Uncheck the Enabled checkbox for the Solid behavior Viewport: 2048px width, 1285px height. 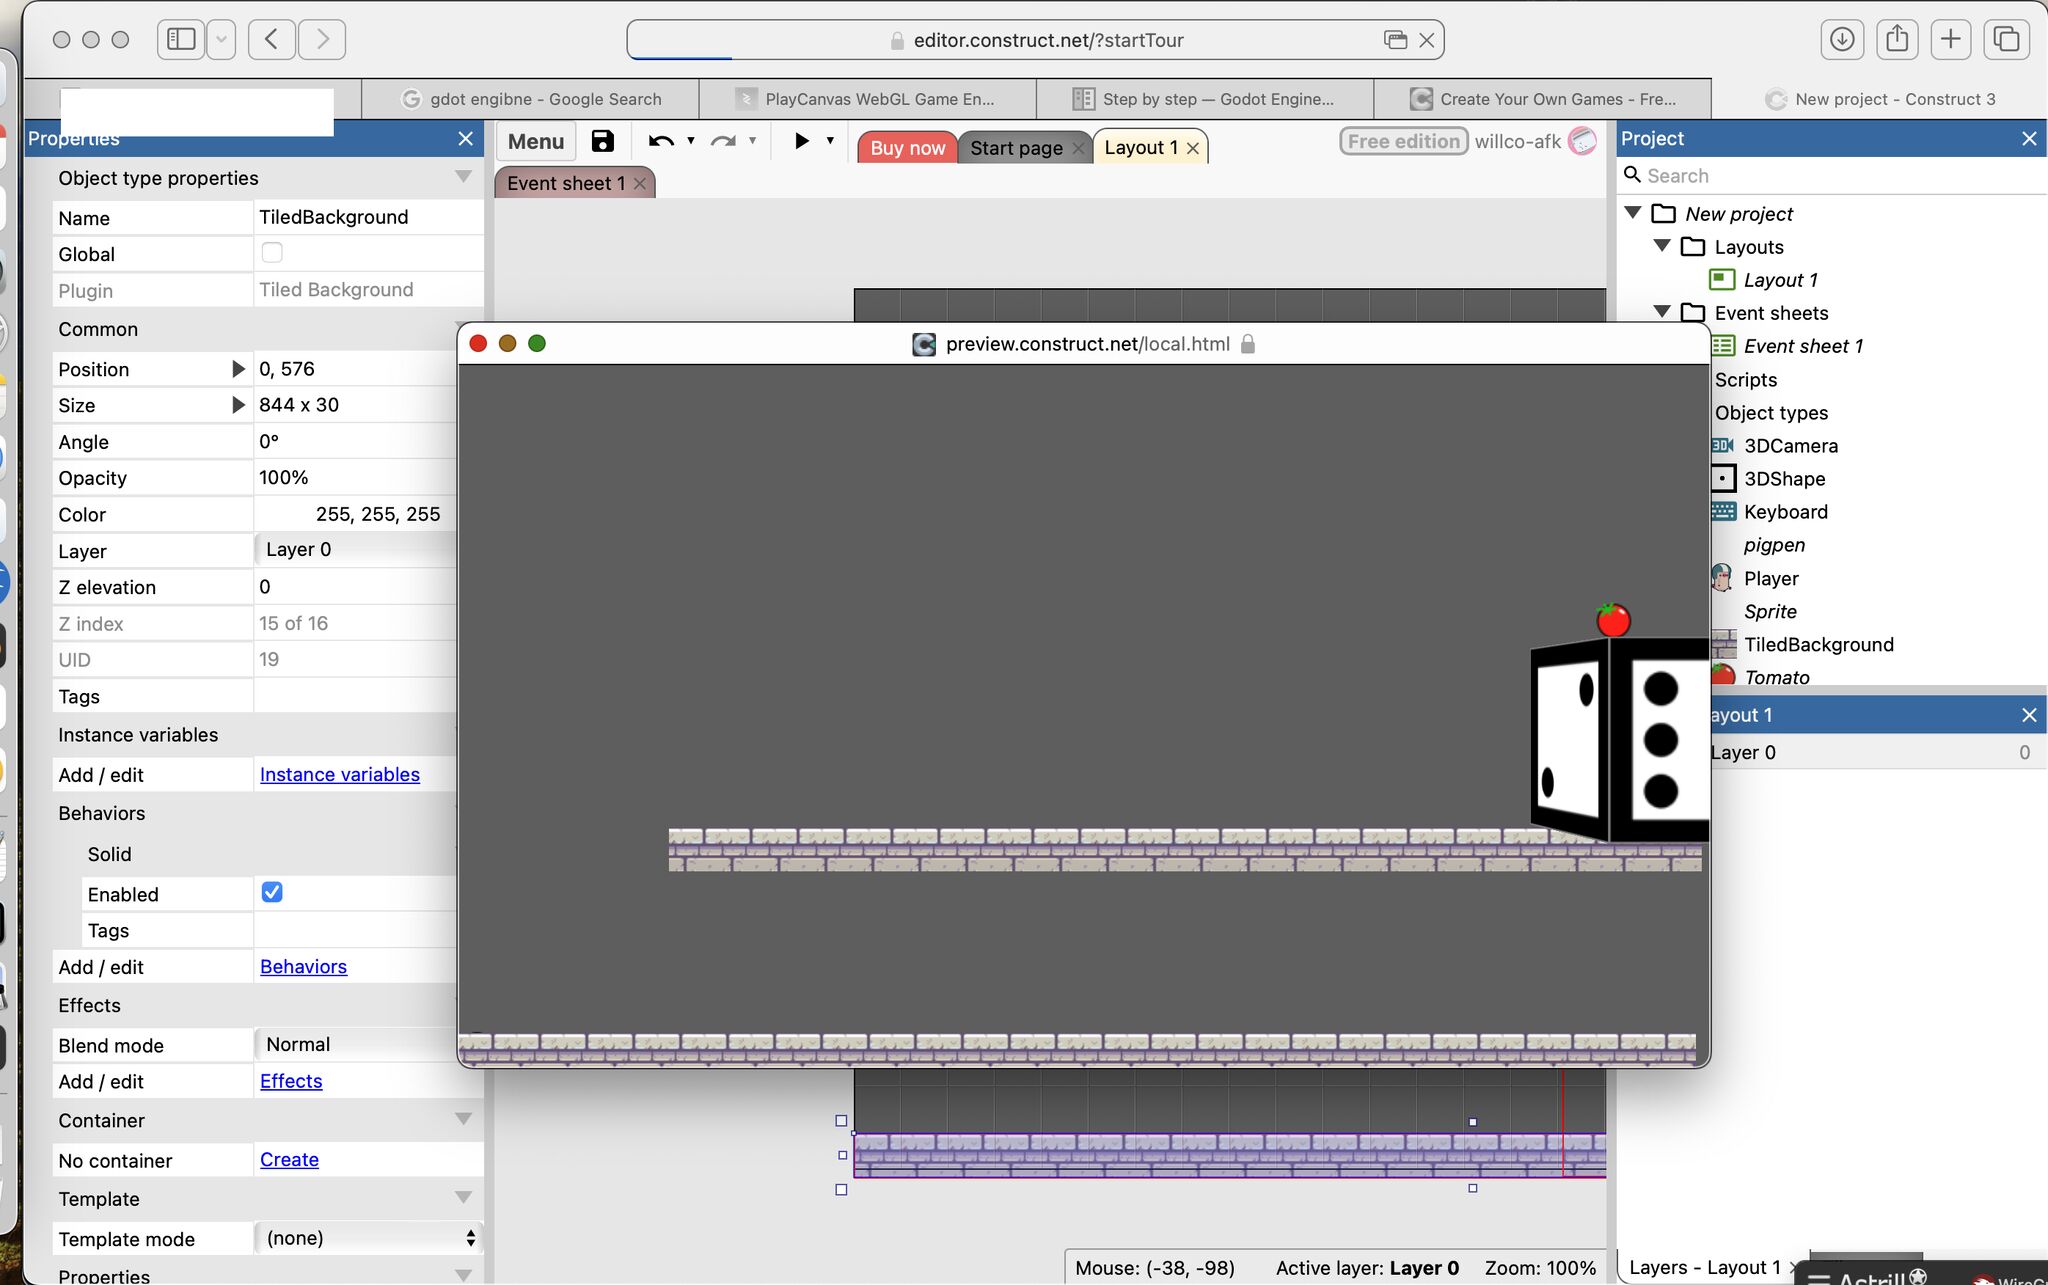point(271,892)
